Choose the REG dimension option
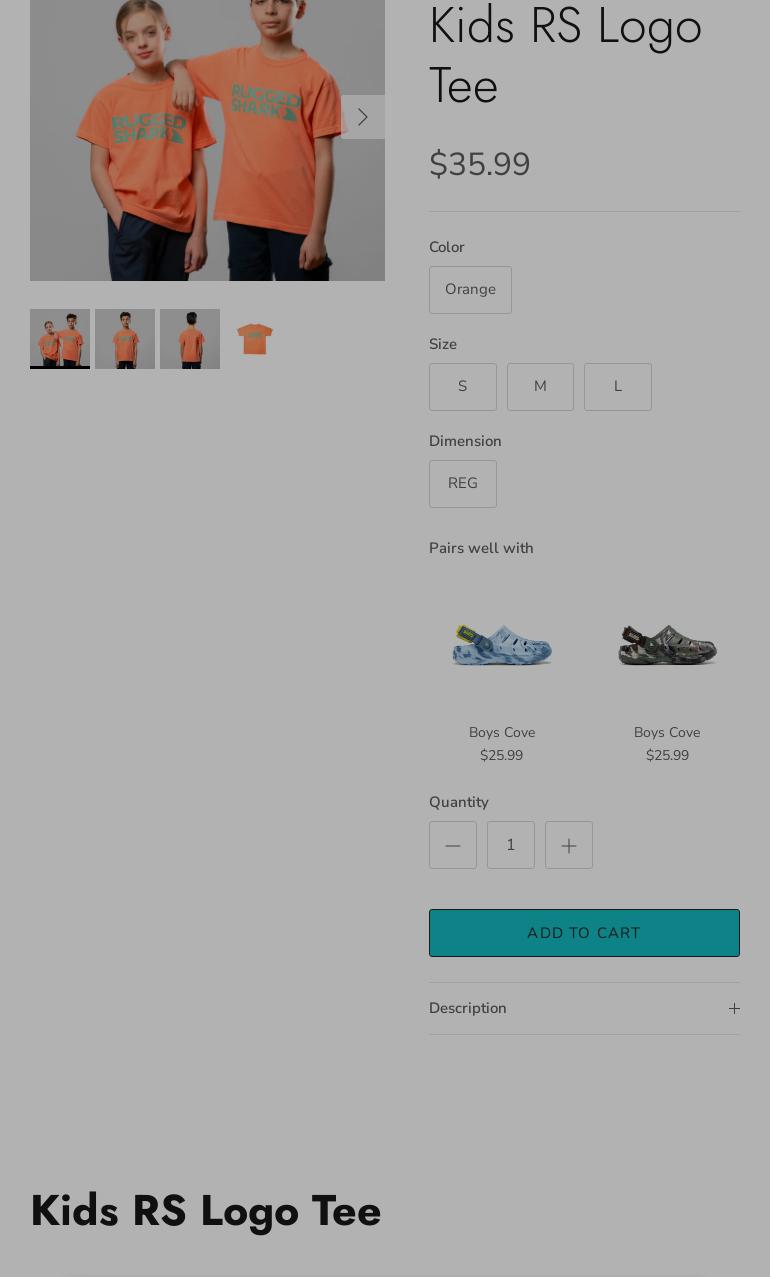 coord(463,484)
